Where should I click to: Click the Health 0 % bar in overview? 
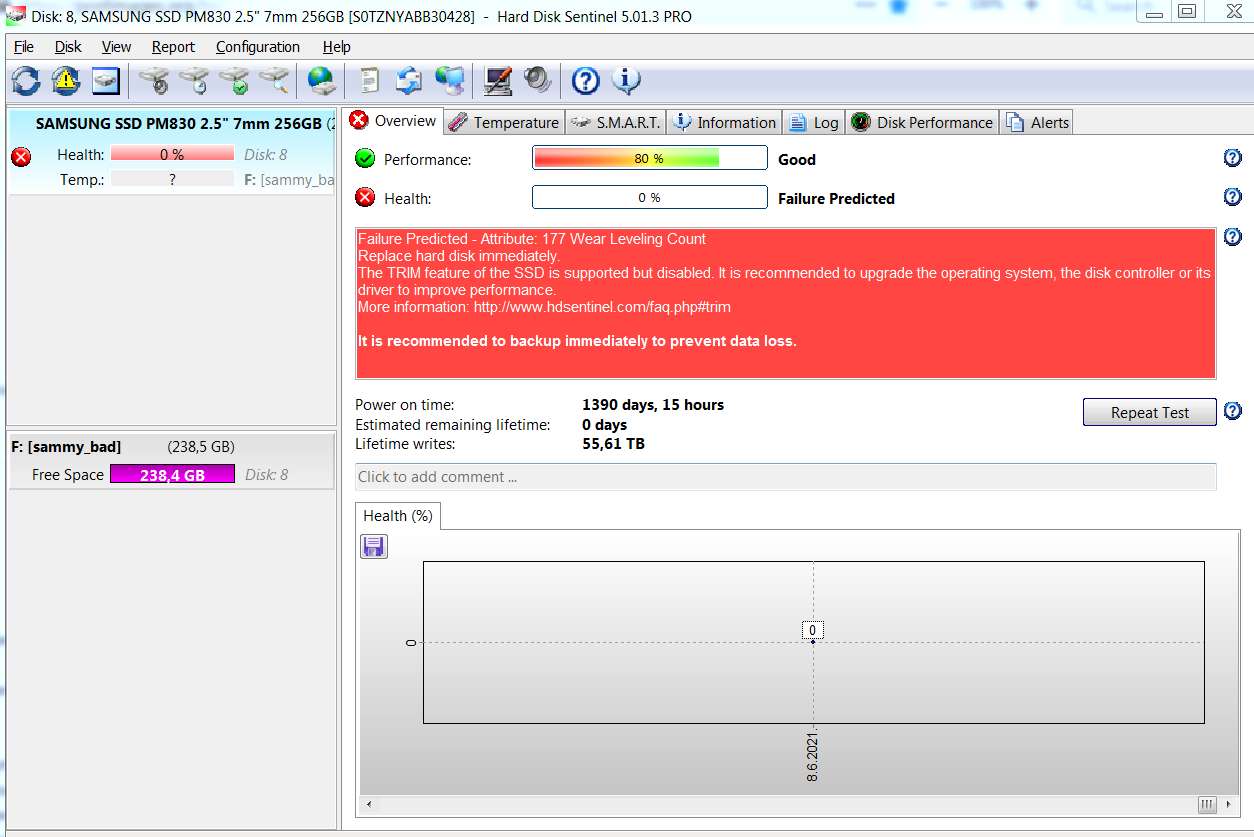click(649, 197)
